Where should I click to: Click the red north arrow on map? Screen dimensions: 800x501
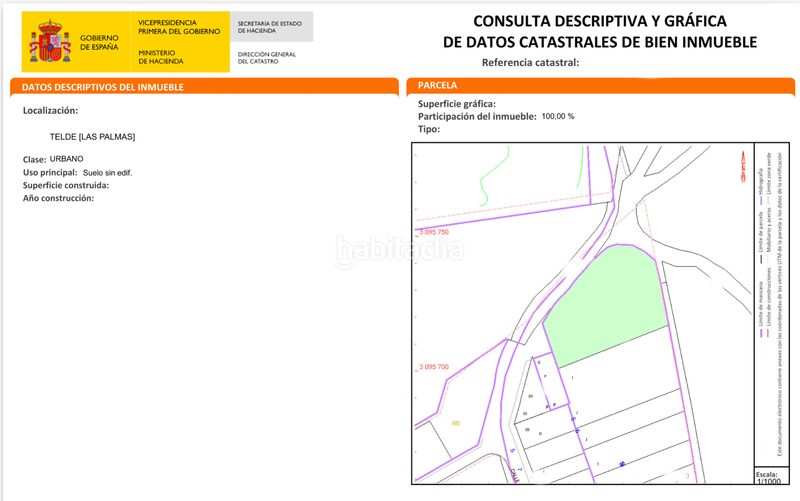click(743, 166)
